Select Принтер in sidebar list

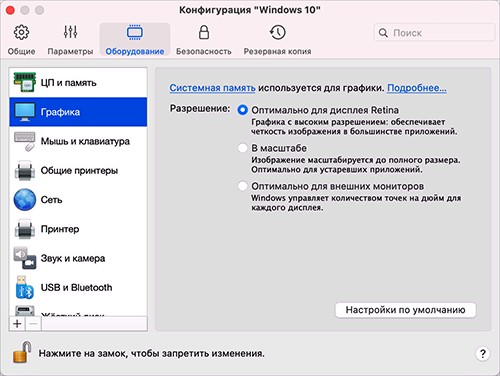pos(78,229)
